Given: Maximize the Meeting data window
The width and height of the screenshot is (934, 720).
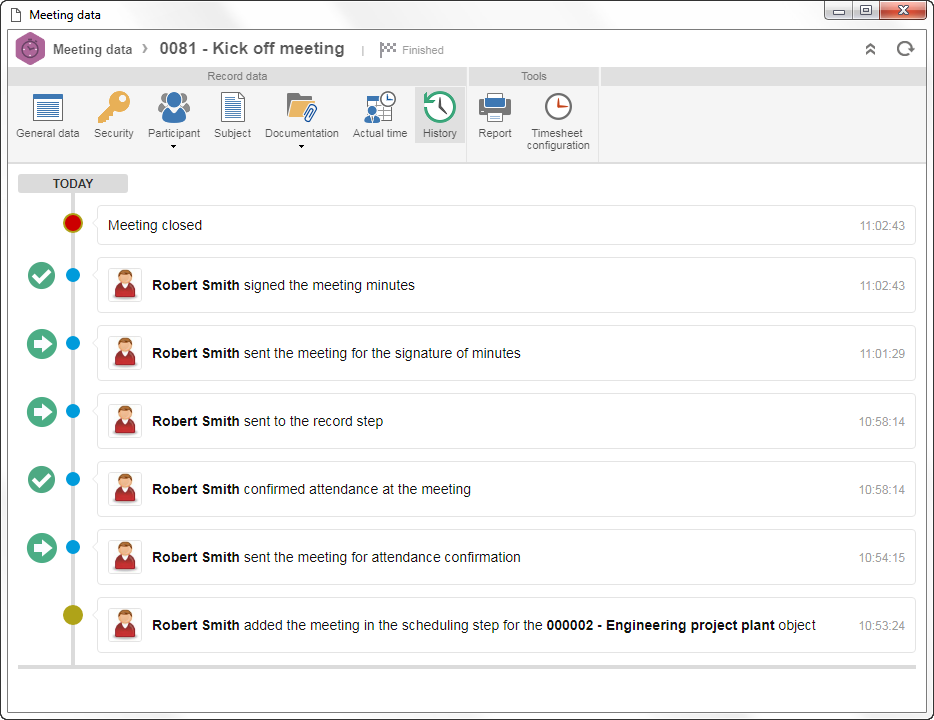Looking at the screenshot, I should click(866, 10).
